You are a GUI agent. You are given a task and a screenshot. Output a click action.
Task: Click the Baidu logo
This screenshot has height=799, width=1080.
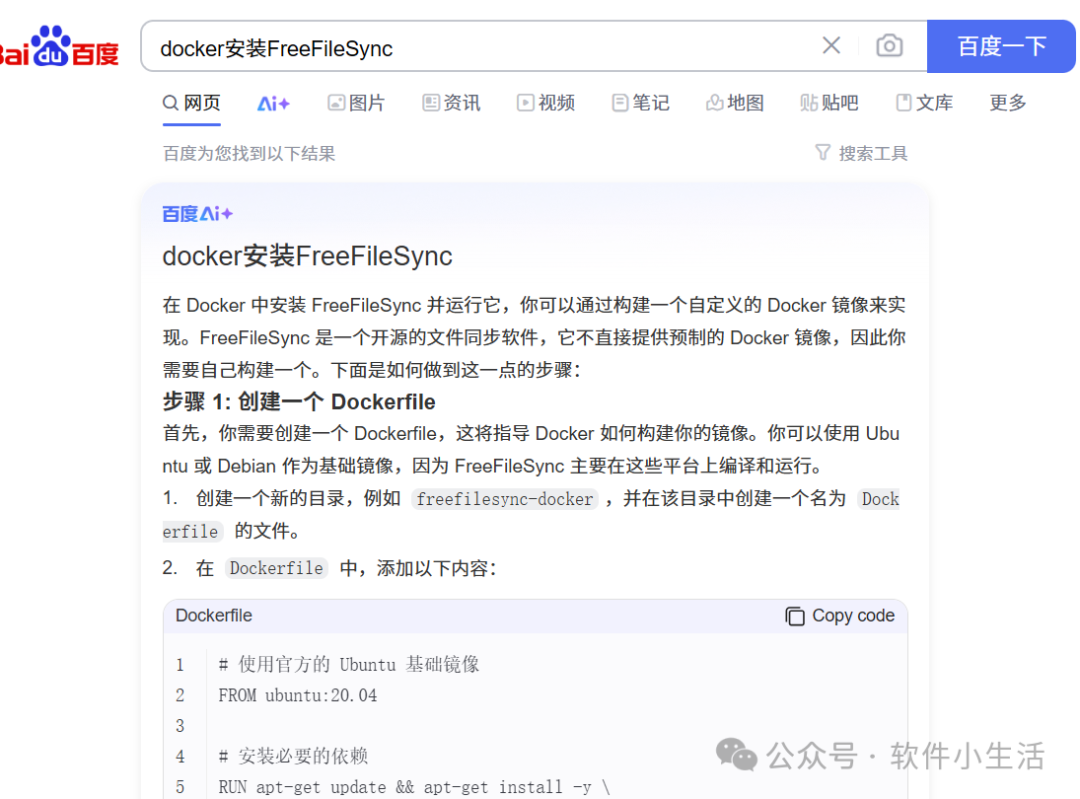pos(59,47)
